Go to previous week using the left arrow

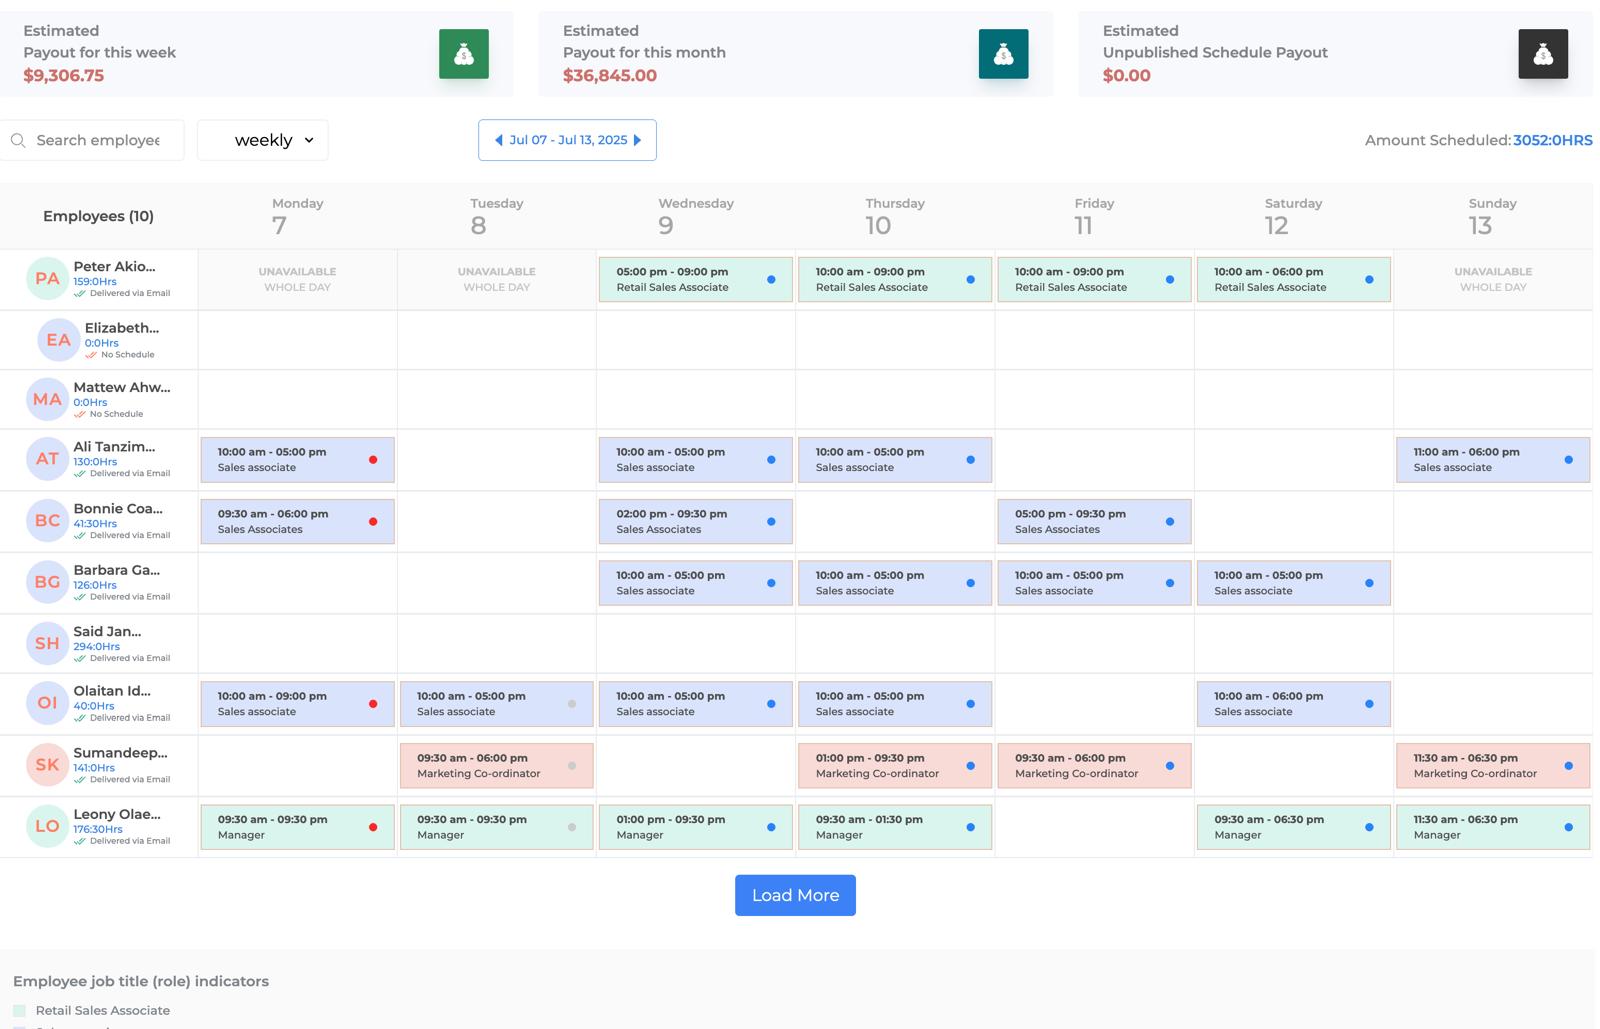(x=497, y=140)
